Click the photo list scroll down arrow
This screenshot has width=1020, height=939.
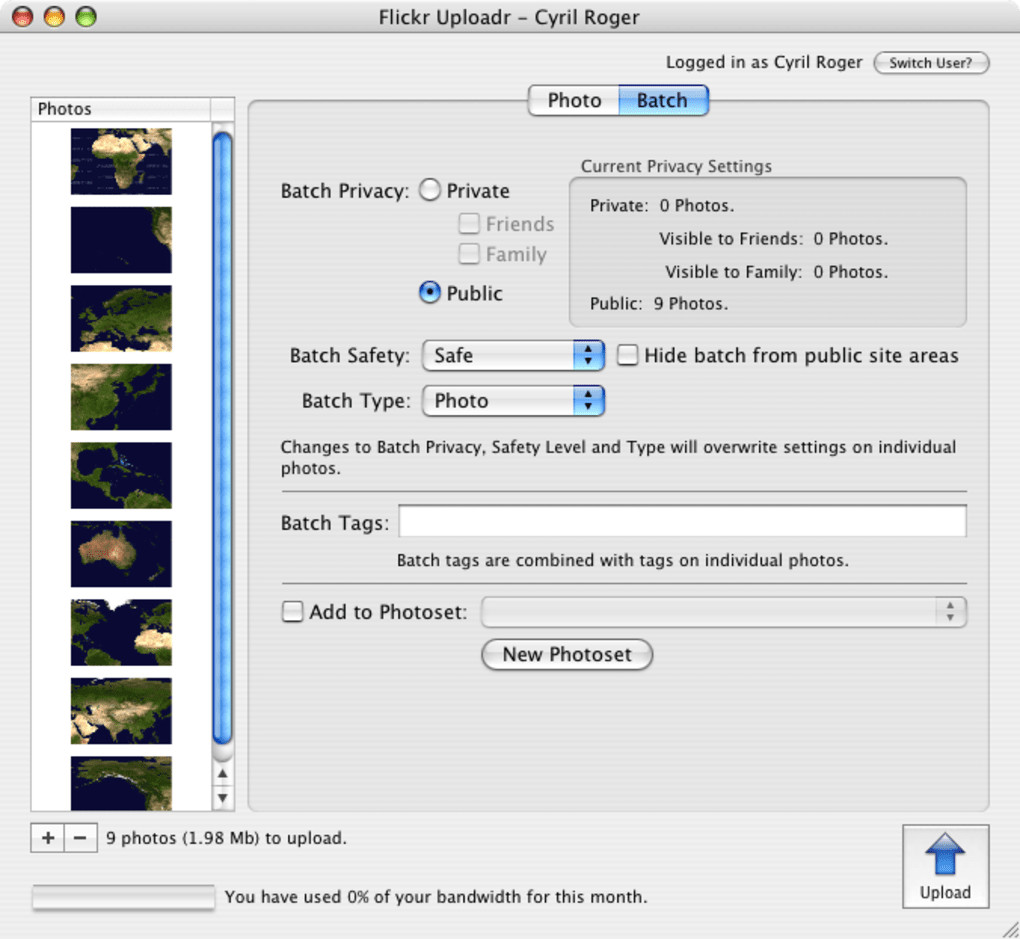pos(222,798)
